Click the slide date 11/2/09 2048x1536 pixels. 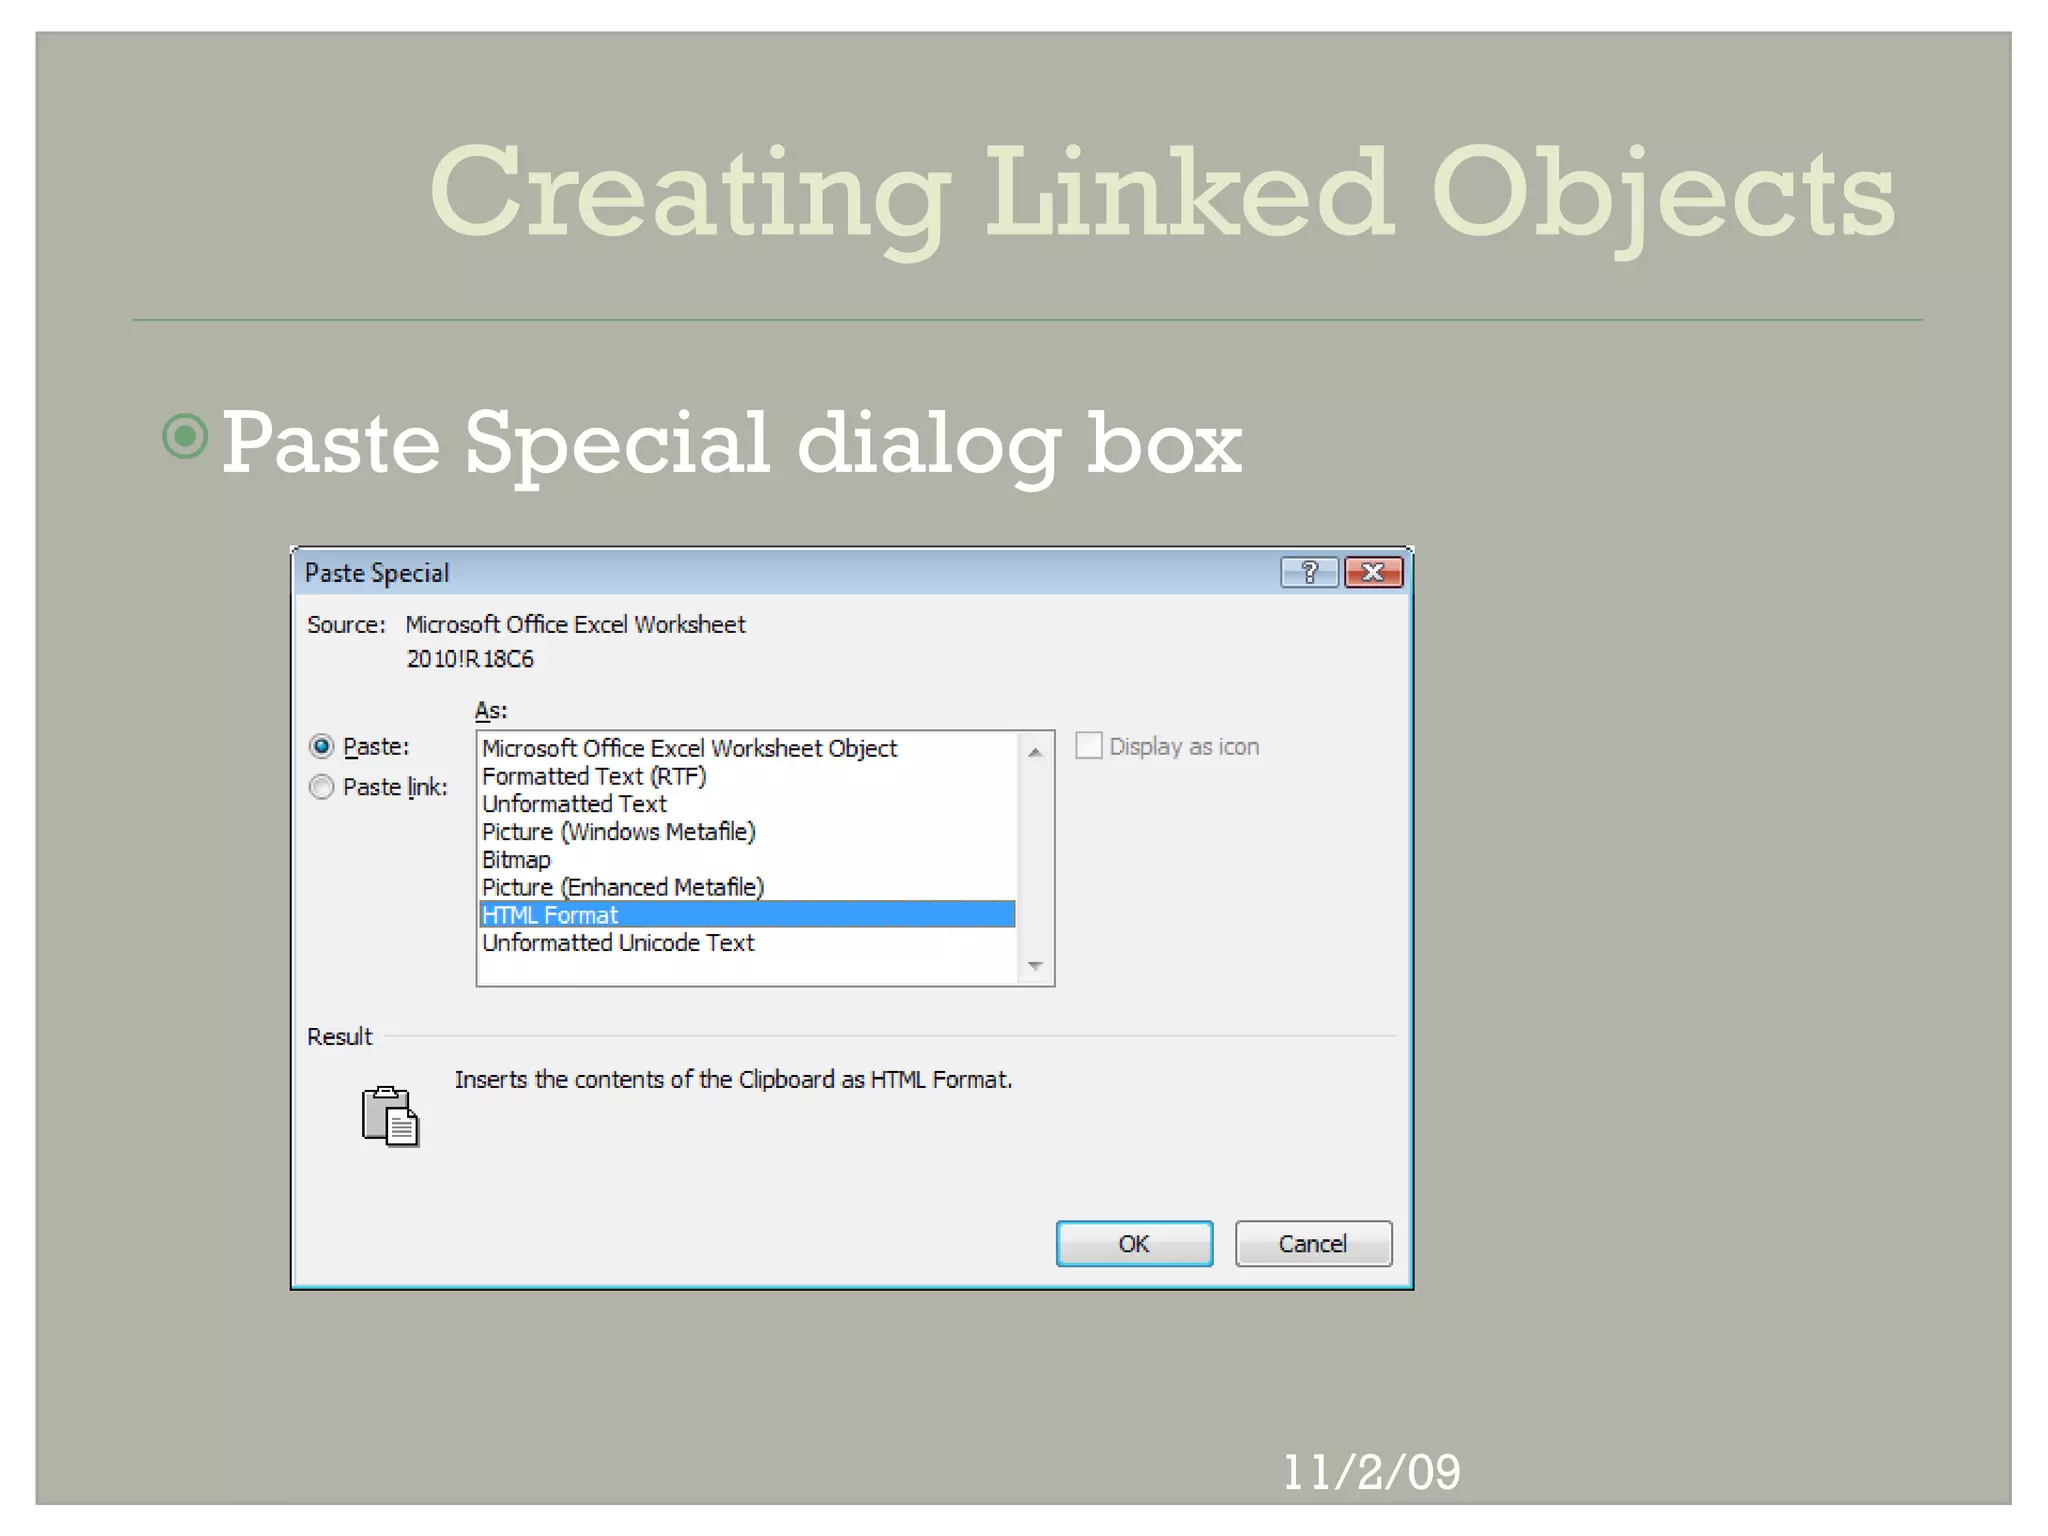pyautogui.click(x=1371, y=1473)
